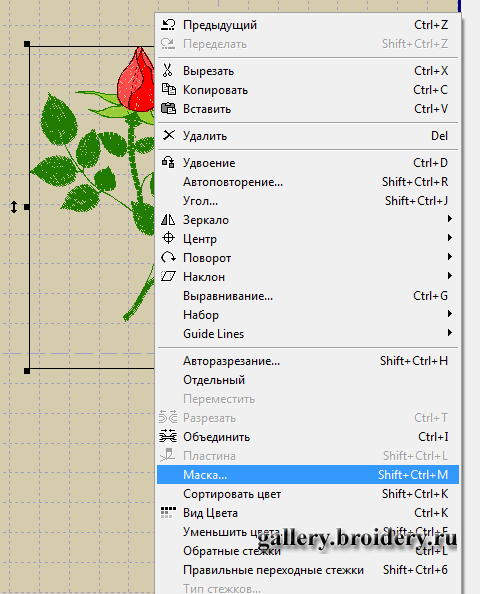The width and height of the screenshot is (480, 594).
Task: Select Автоповторение... menu item
Action: 308,181
